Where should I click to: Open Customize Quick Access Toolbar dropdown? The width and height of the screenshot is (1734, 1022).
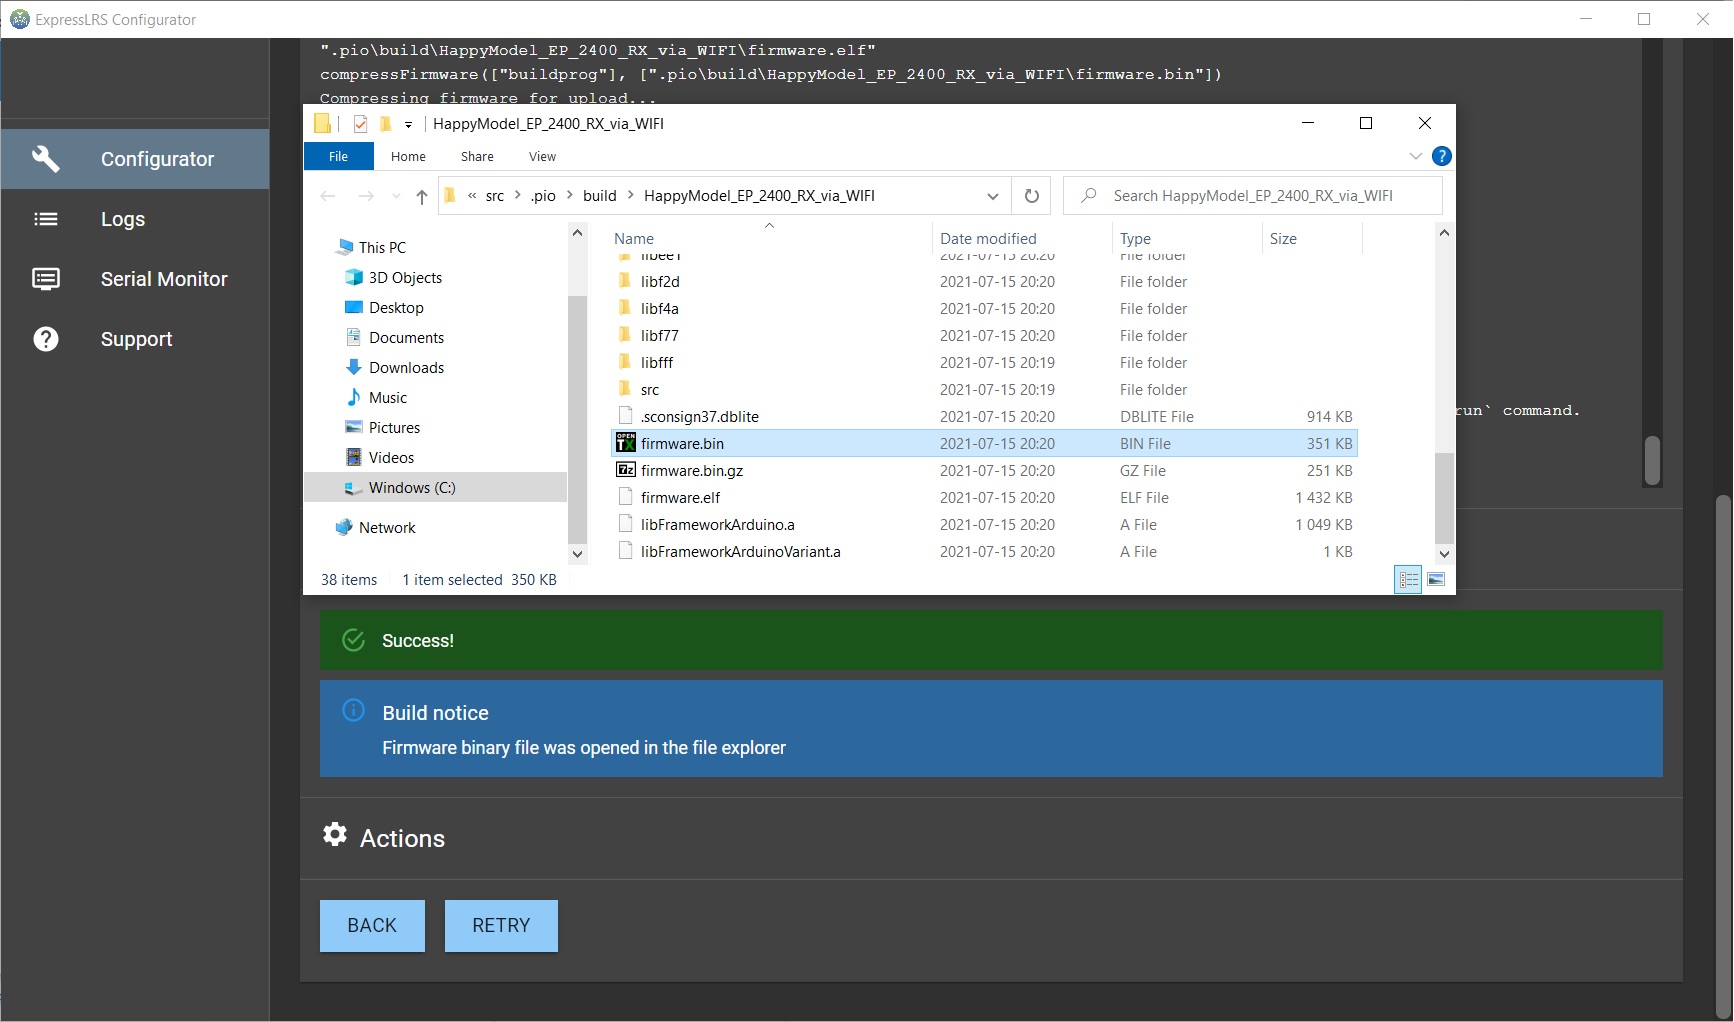click(408, 125)
